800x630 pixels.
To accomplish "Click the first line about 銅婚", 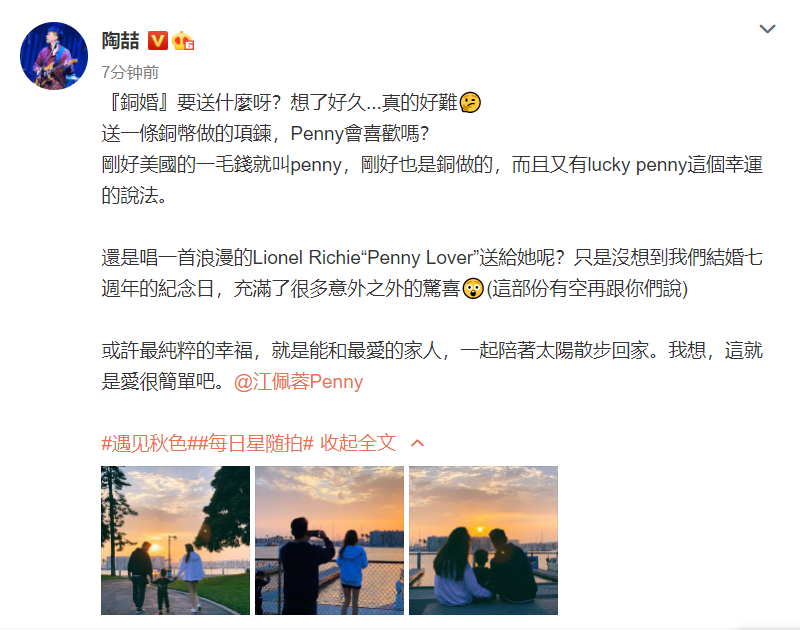I will pyautogui.click(x=291, y=103).
